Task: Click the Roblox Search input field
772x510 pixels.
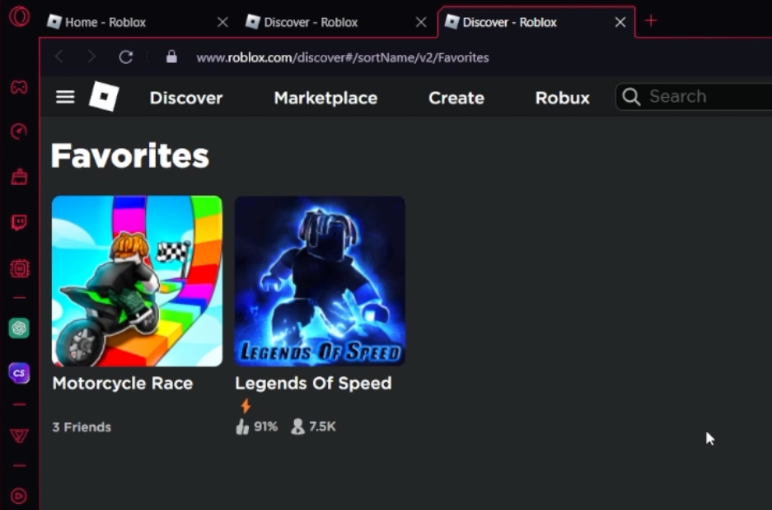Action: pos(694,96)
